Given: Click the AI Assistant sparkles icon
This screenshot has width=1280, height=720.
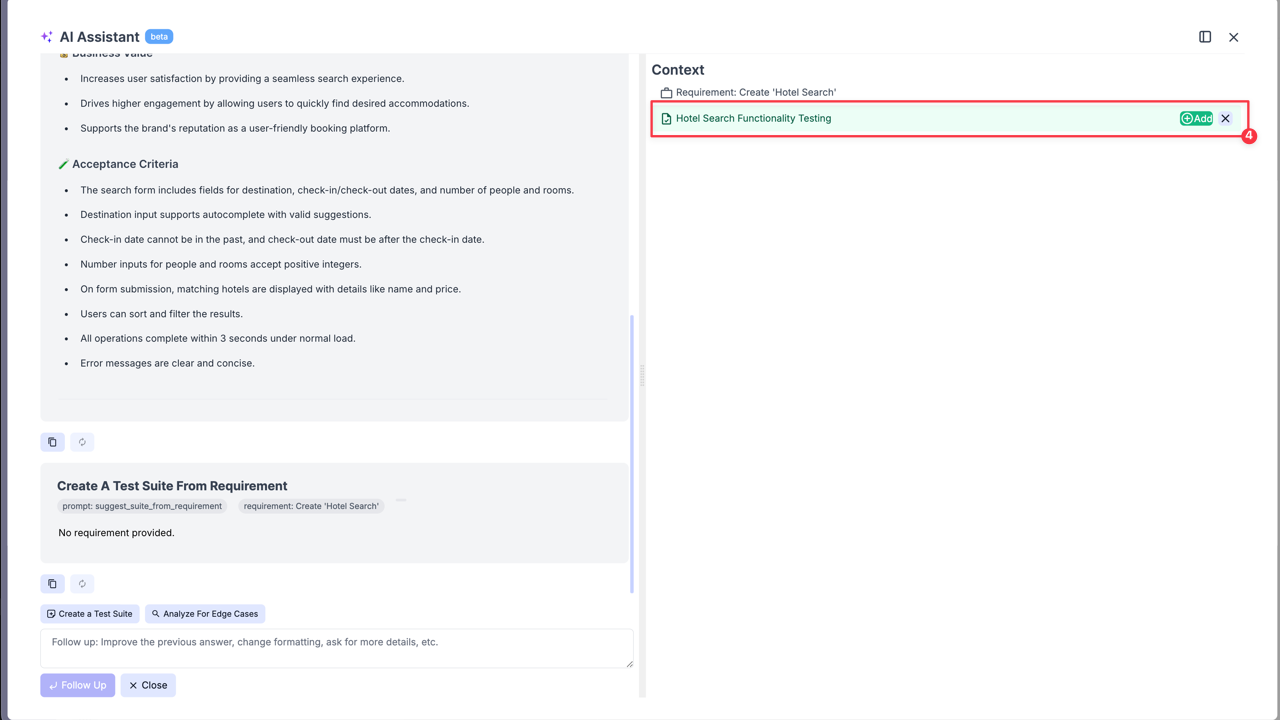Looking at the screenshot, I should pyautogui.click(x=46, y=36).
